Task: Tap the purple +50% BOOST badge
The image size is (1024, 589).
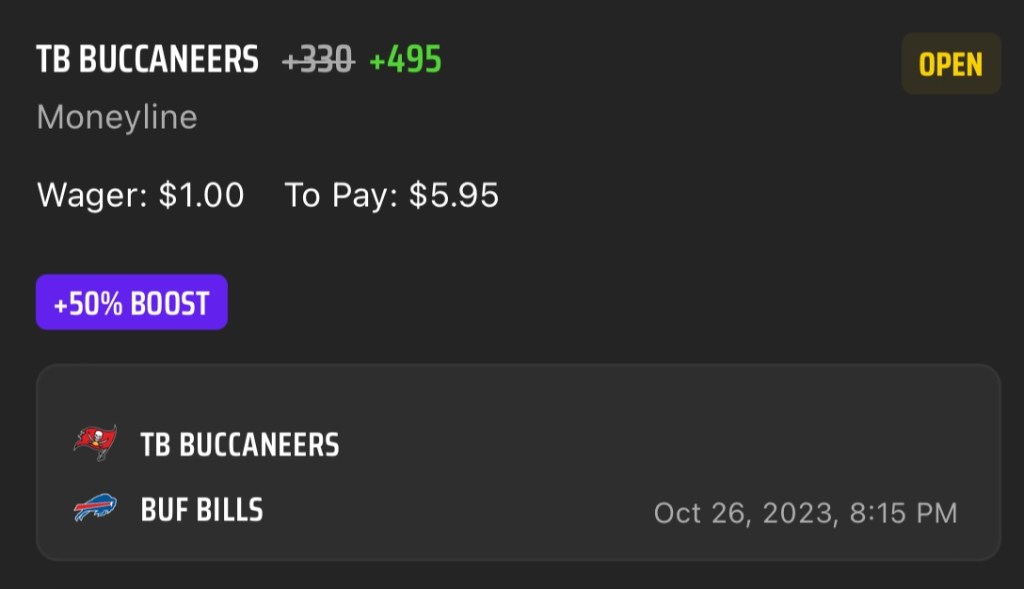Action: [x=132, y=303]
